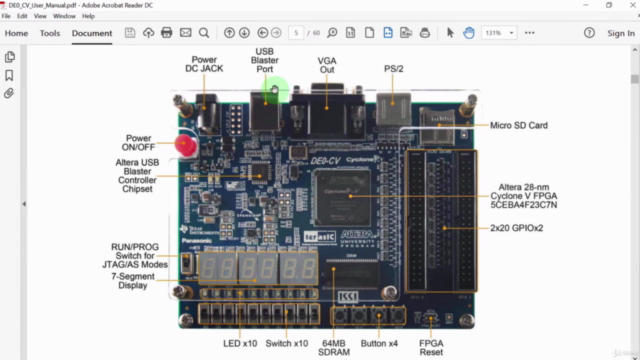640x360 pixels.
Task: Click the '64MB SDRAM' label
Action: coord(333,348)
